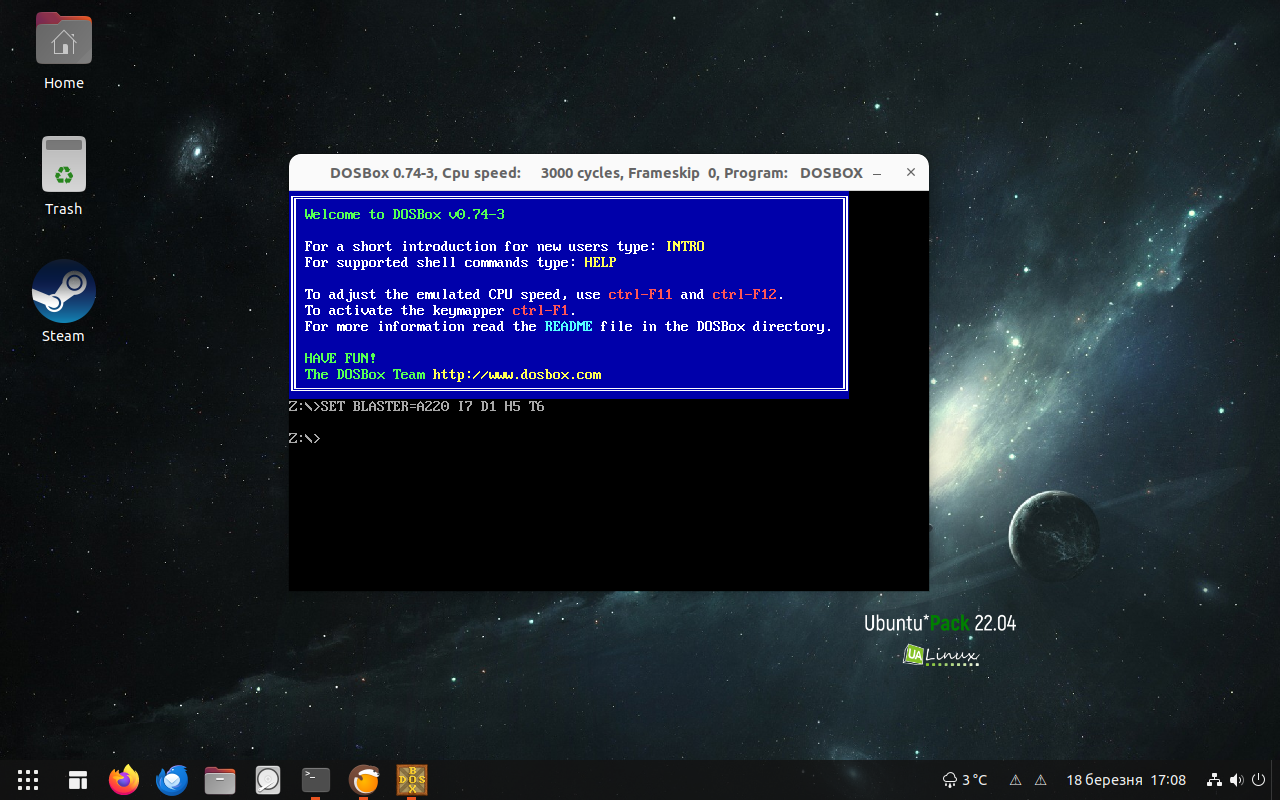The image size is (1280, 800).
Task: Minimize the DOSBox window
Action: pos(877,172)
